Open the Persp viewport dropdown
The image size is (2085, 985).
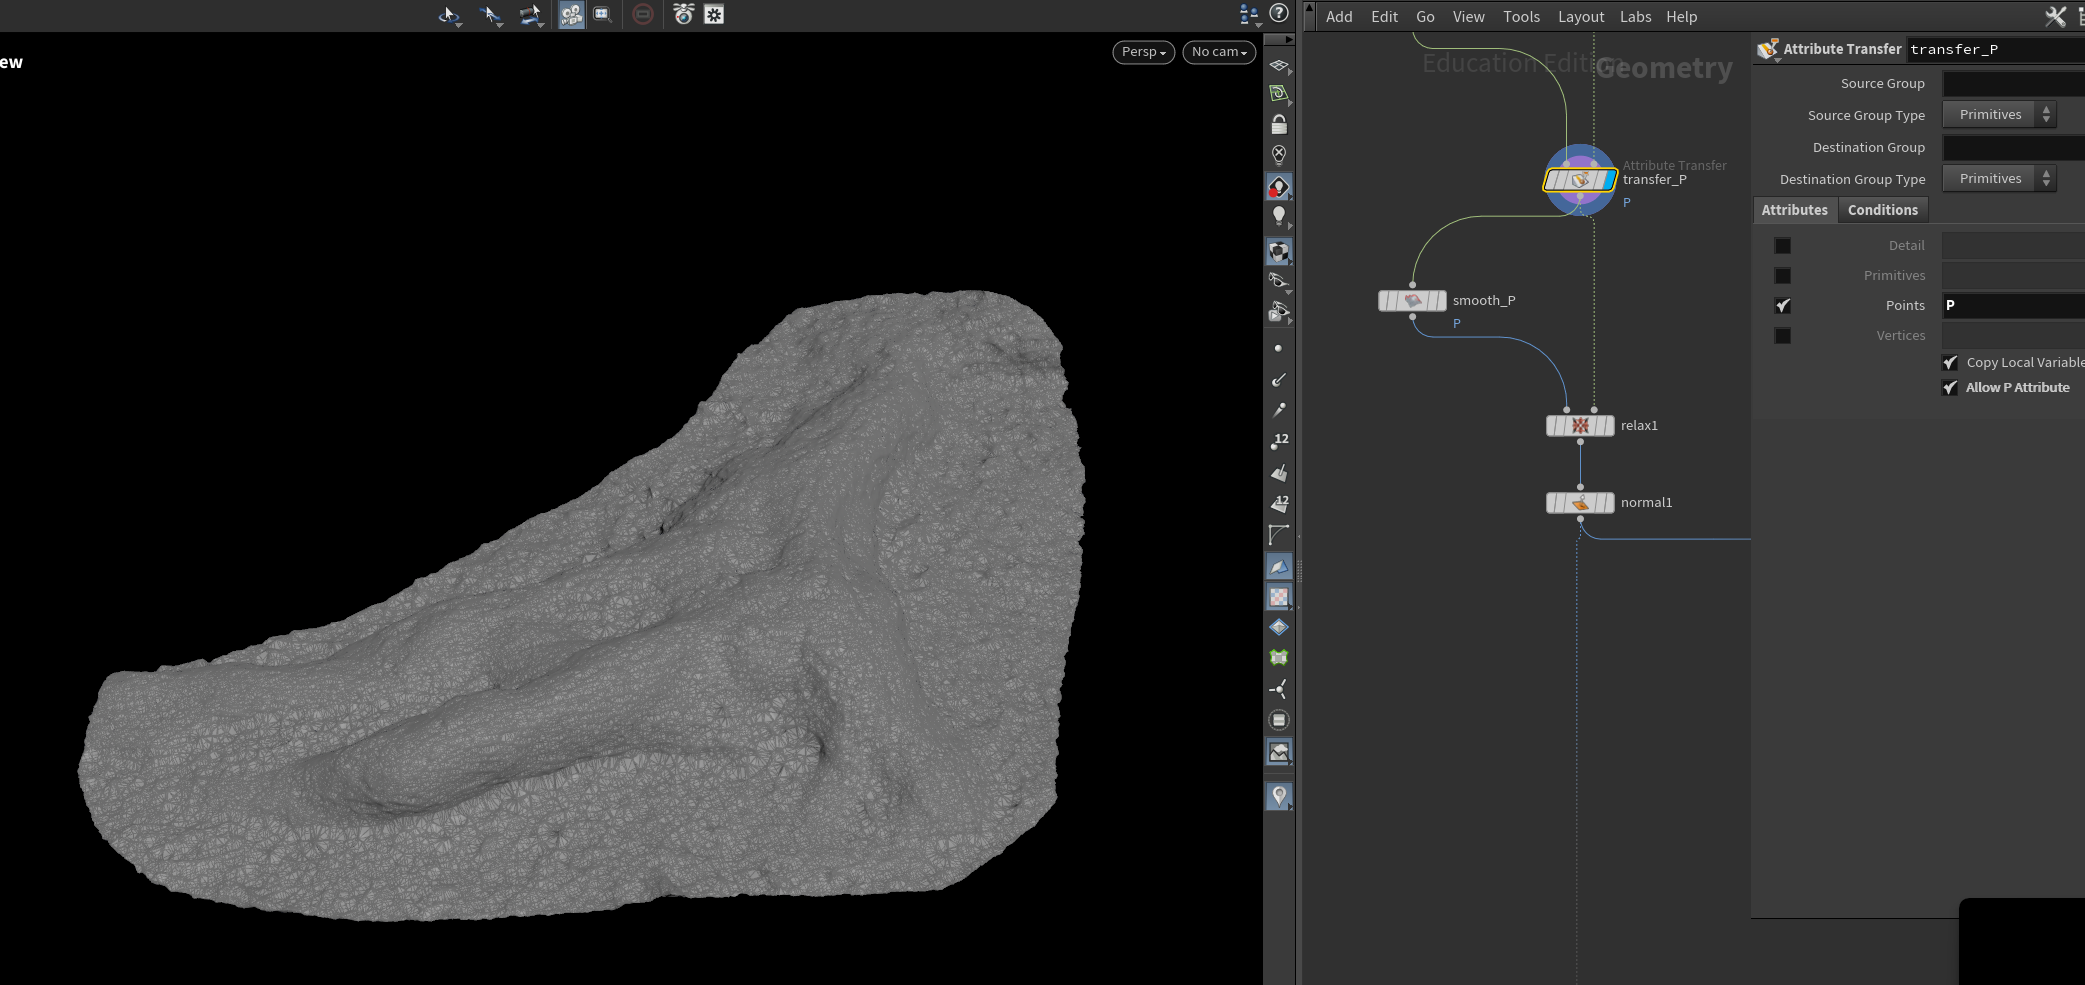coord(1143,52)
